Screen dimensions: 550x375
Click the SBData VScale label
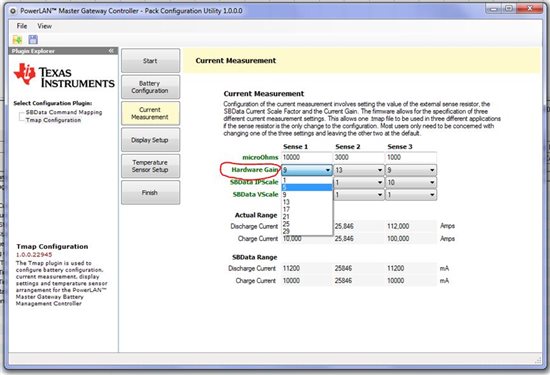coord(255,194)
